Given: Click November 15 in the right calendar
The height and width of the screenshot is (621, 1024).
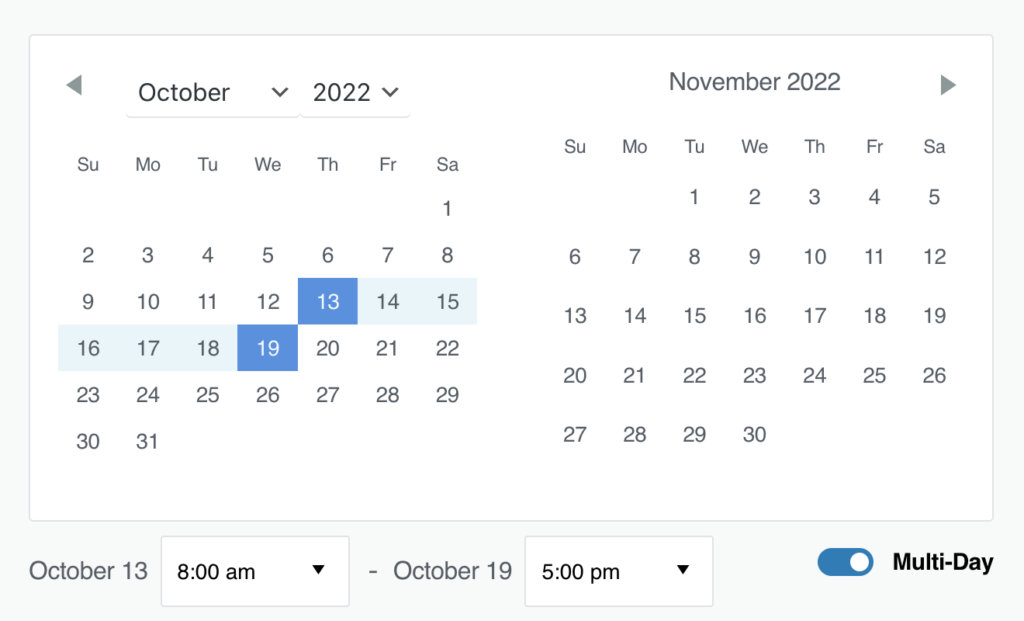Looking at the screenshot, I should [x=694, y=315].
